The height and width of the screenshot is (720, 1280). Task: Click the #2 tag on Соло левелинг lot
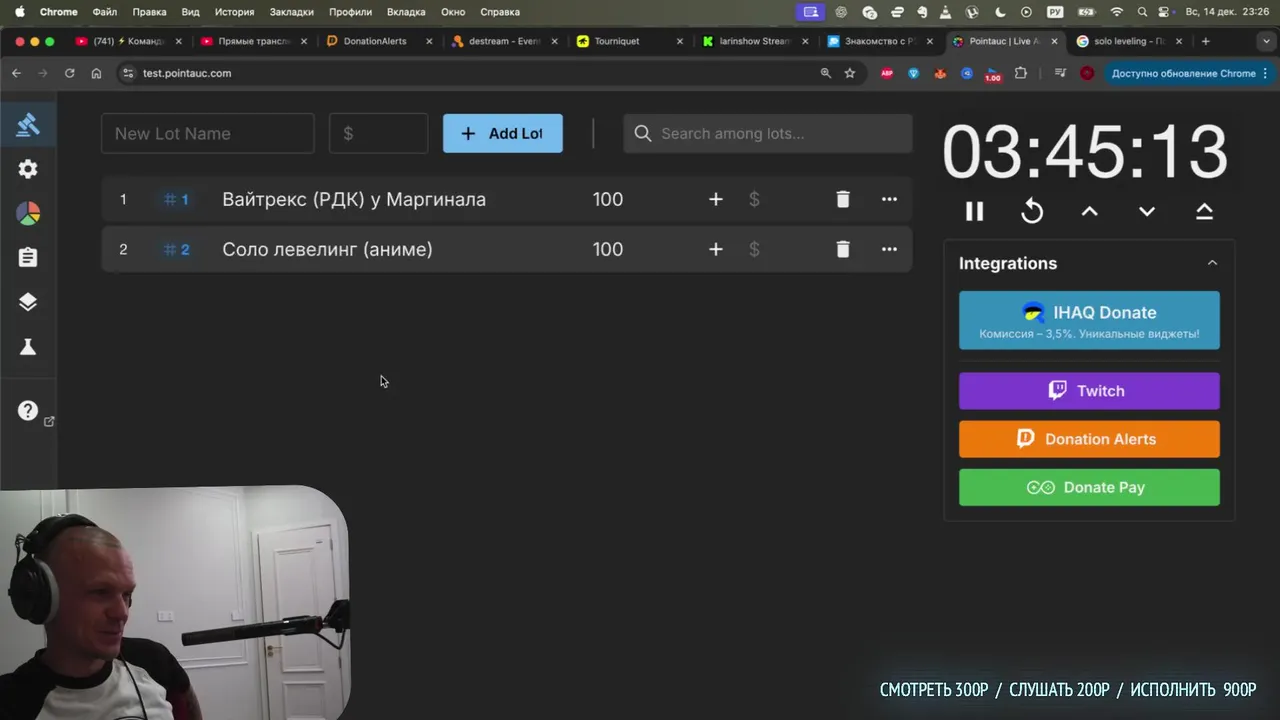coord(176,249)
